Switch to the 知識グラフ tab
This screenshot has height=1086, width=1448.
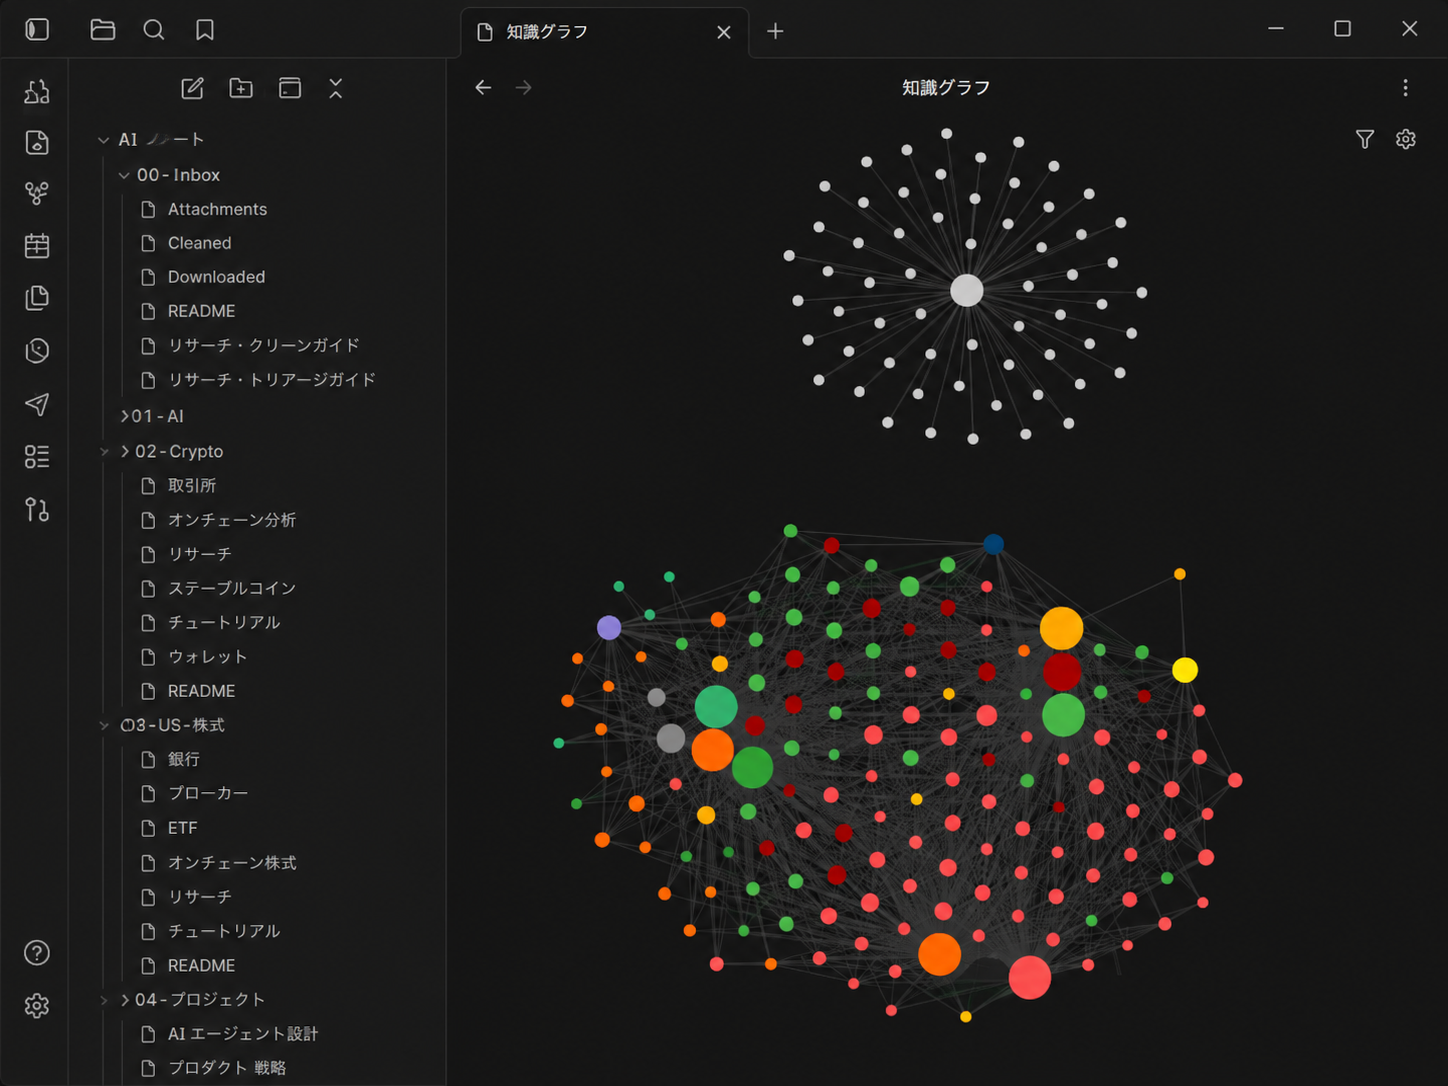coord(546,32)
